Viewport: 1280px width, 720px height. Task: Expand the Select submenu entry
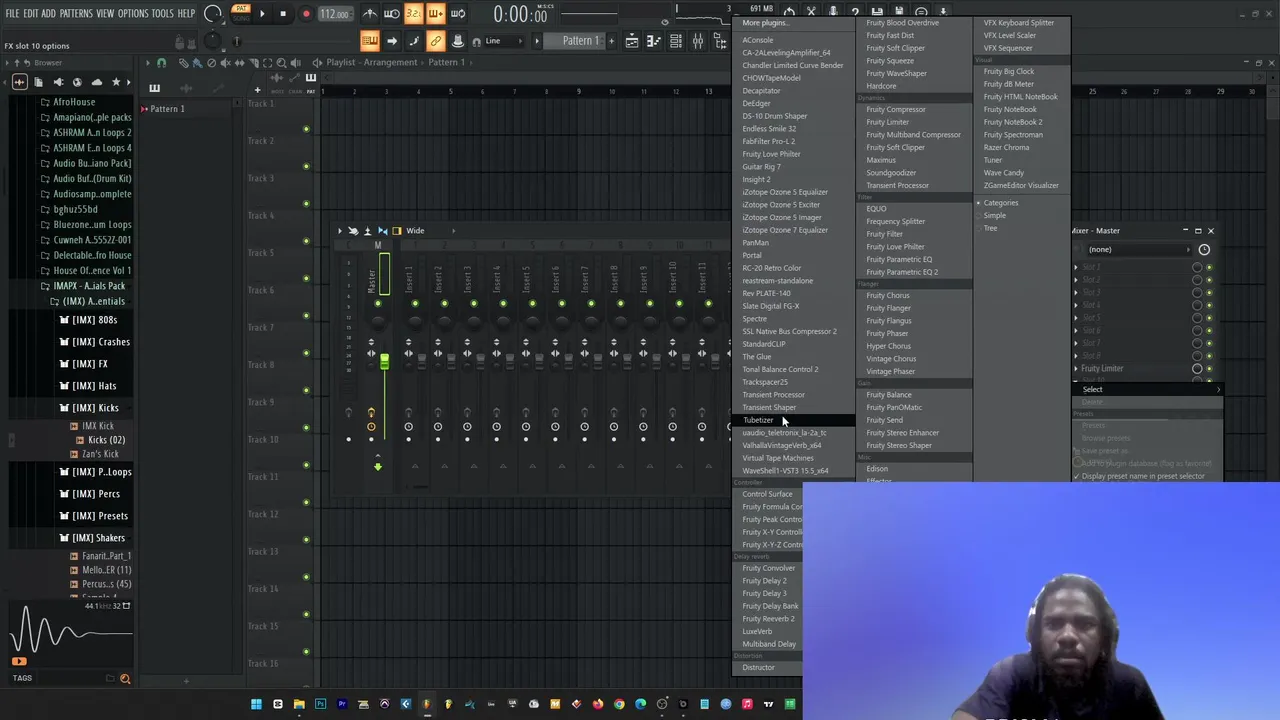[1148, 390]
